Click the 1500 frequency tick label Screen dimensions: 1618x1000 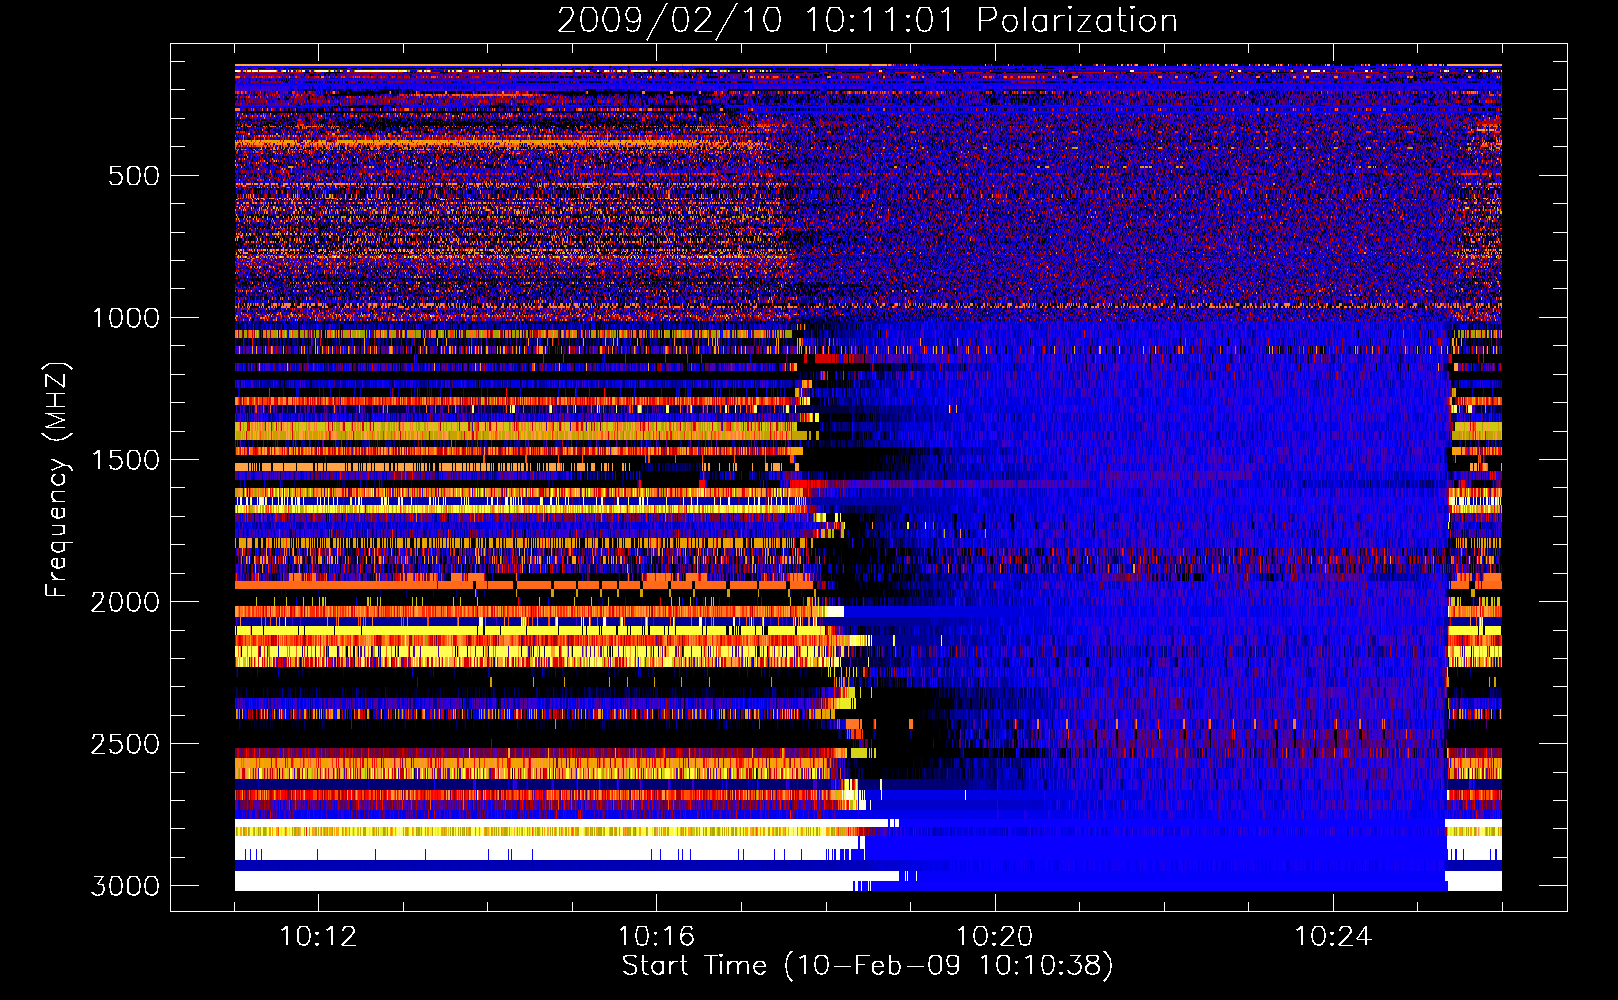pos(126,460)
